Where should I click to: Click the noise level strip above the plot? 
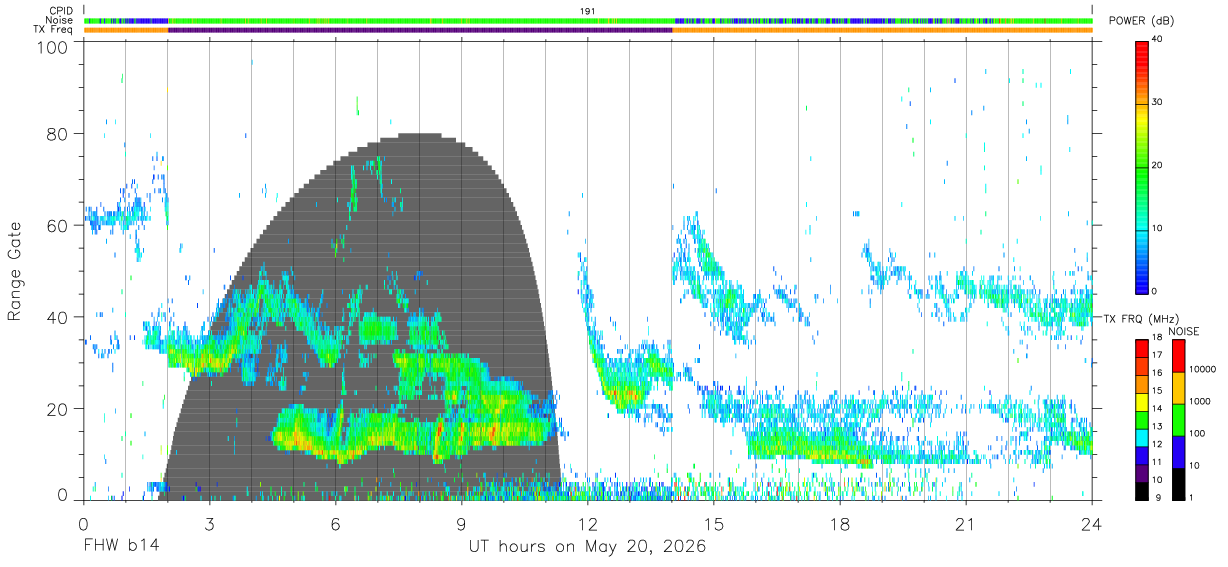click(588, 20)
